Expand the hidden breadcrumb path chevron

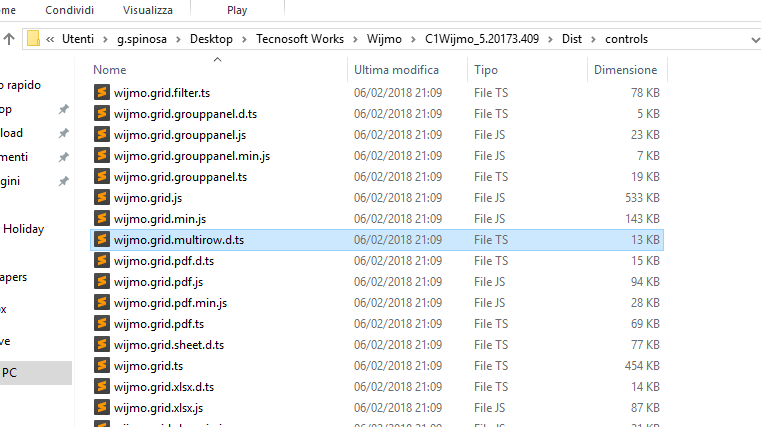point(49,39)
